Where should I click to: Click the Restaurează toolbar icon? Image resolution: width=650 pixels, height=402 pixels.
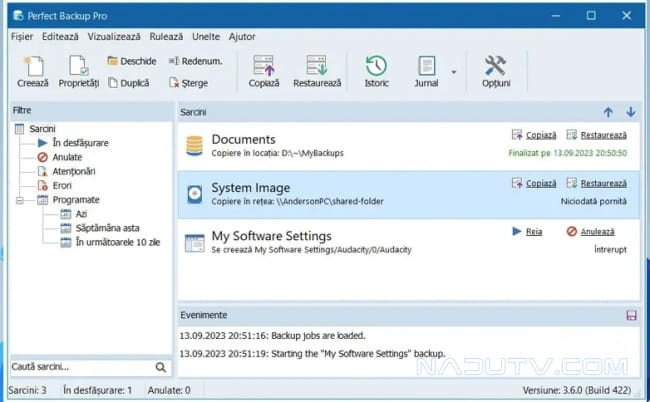[317, 71]
